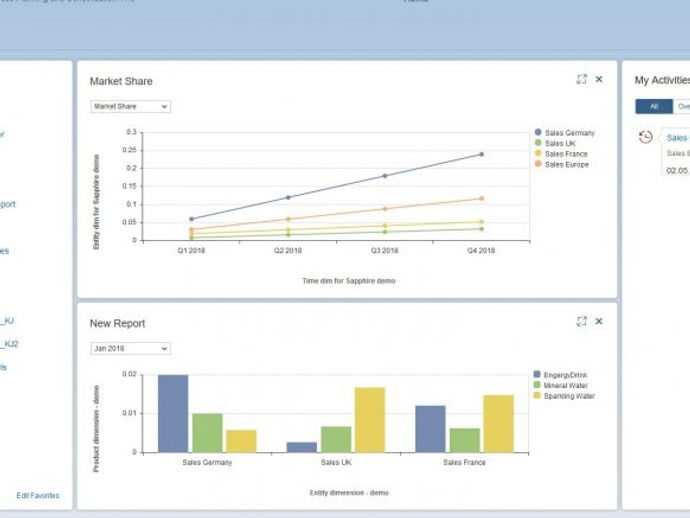Open the Sales activity link in My Activities
Image resolution: width=690 pixels, height=518 pixels.
point(678,138)
